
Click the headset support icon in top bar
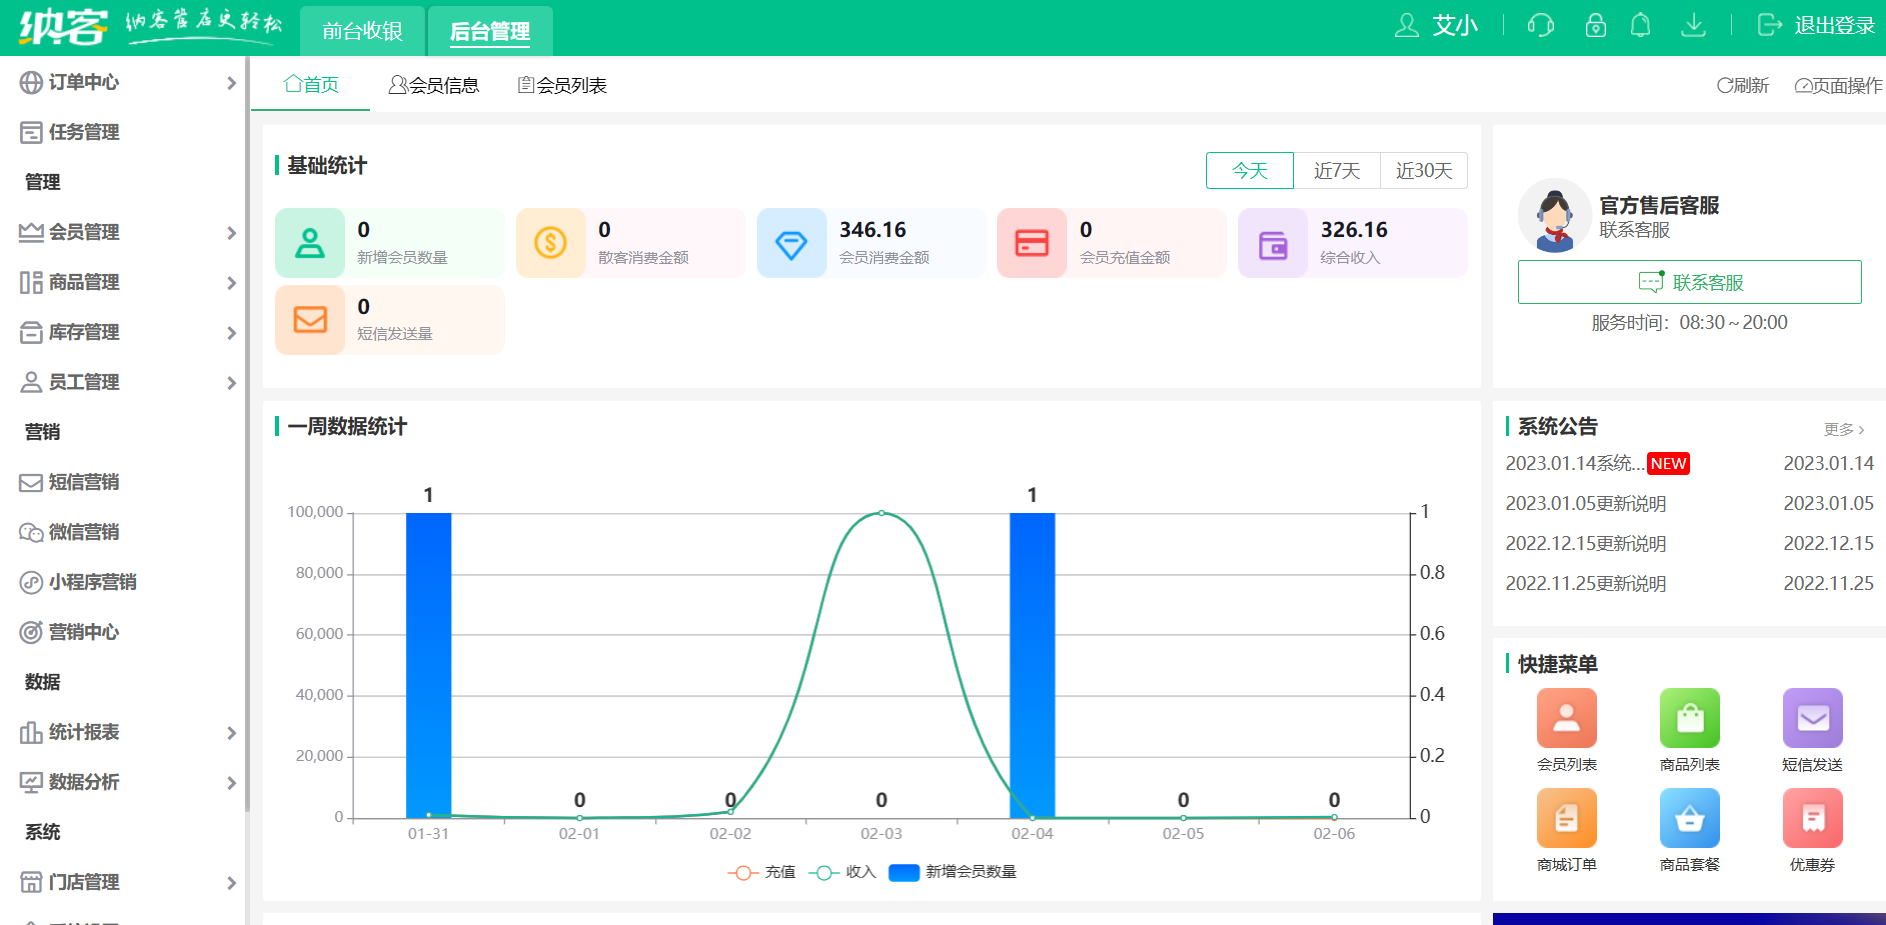[1540, 25]
